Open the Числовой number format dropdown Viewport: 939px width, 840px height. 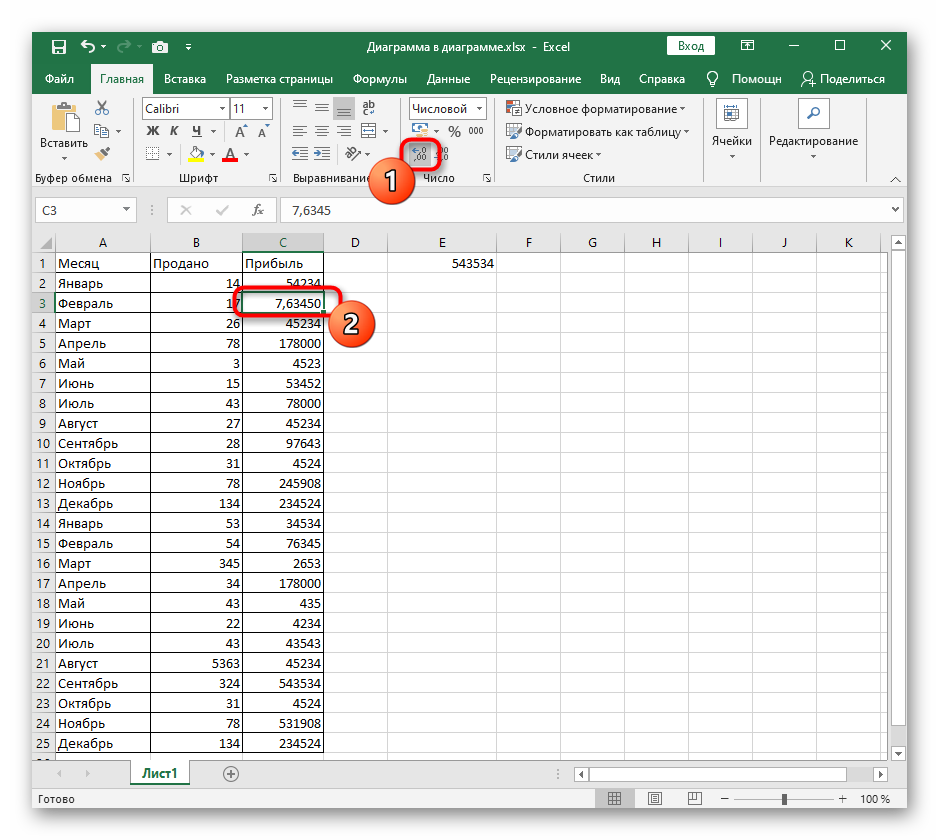[447, 108]
